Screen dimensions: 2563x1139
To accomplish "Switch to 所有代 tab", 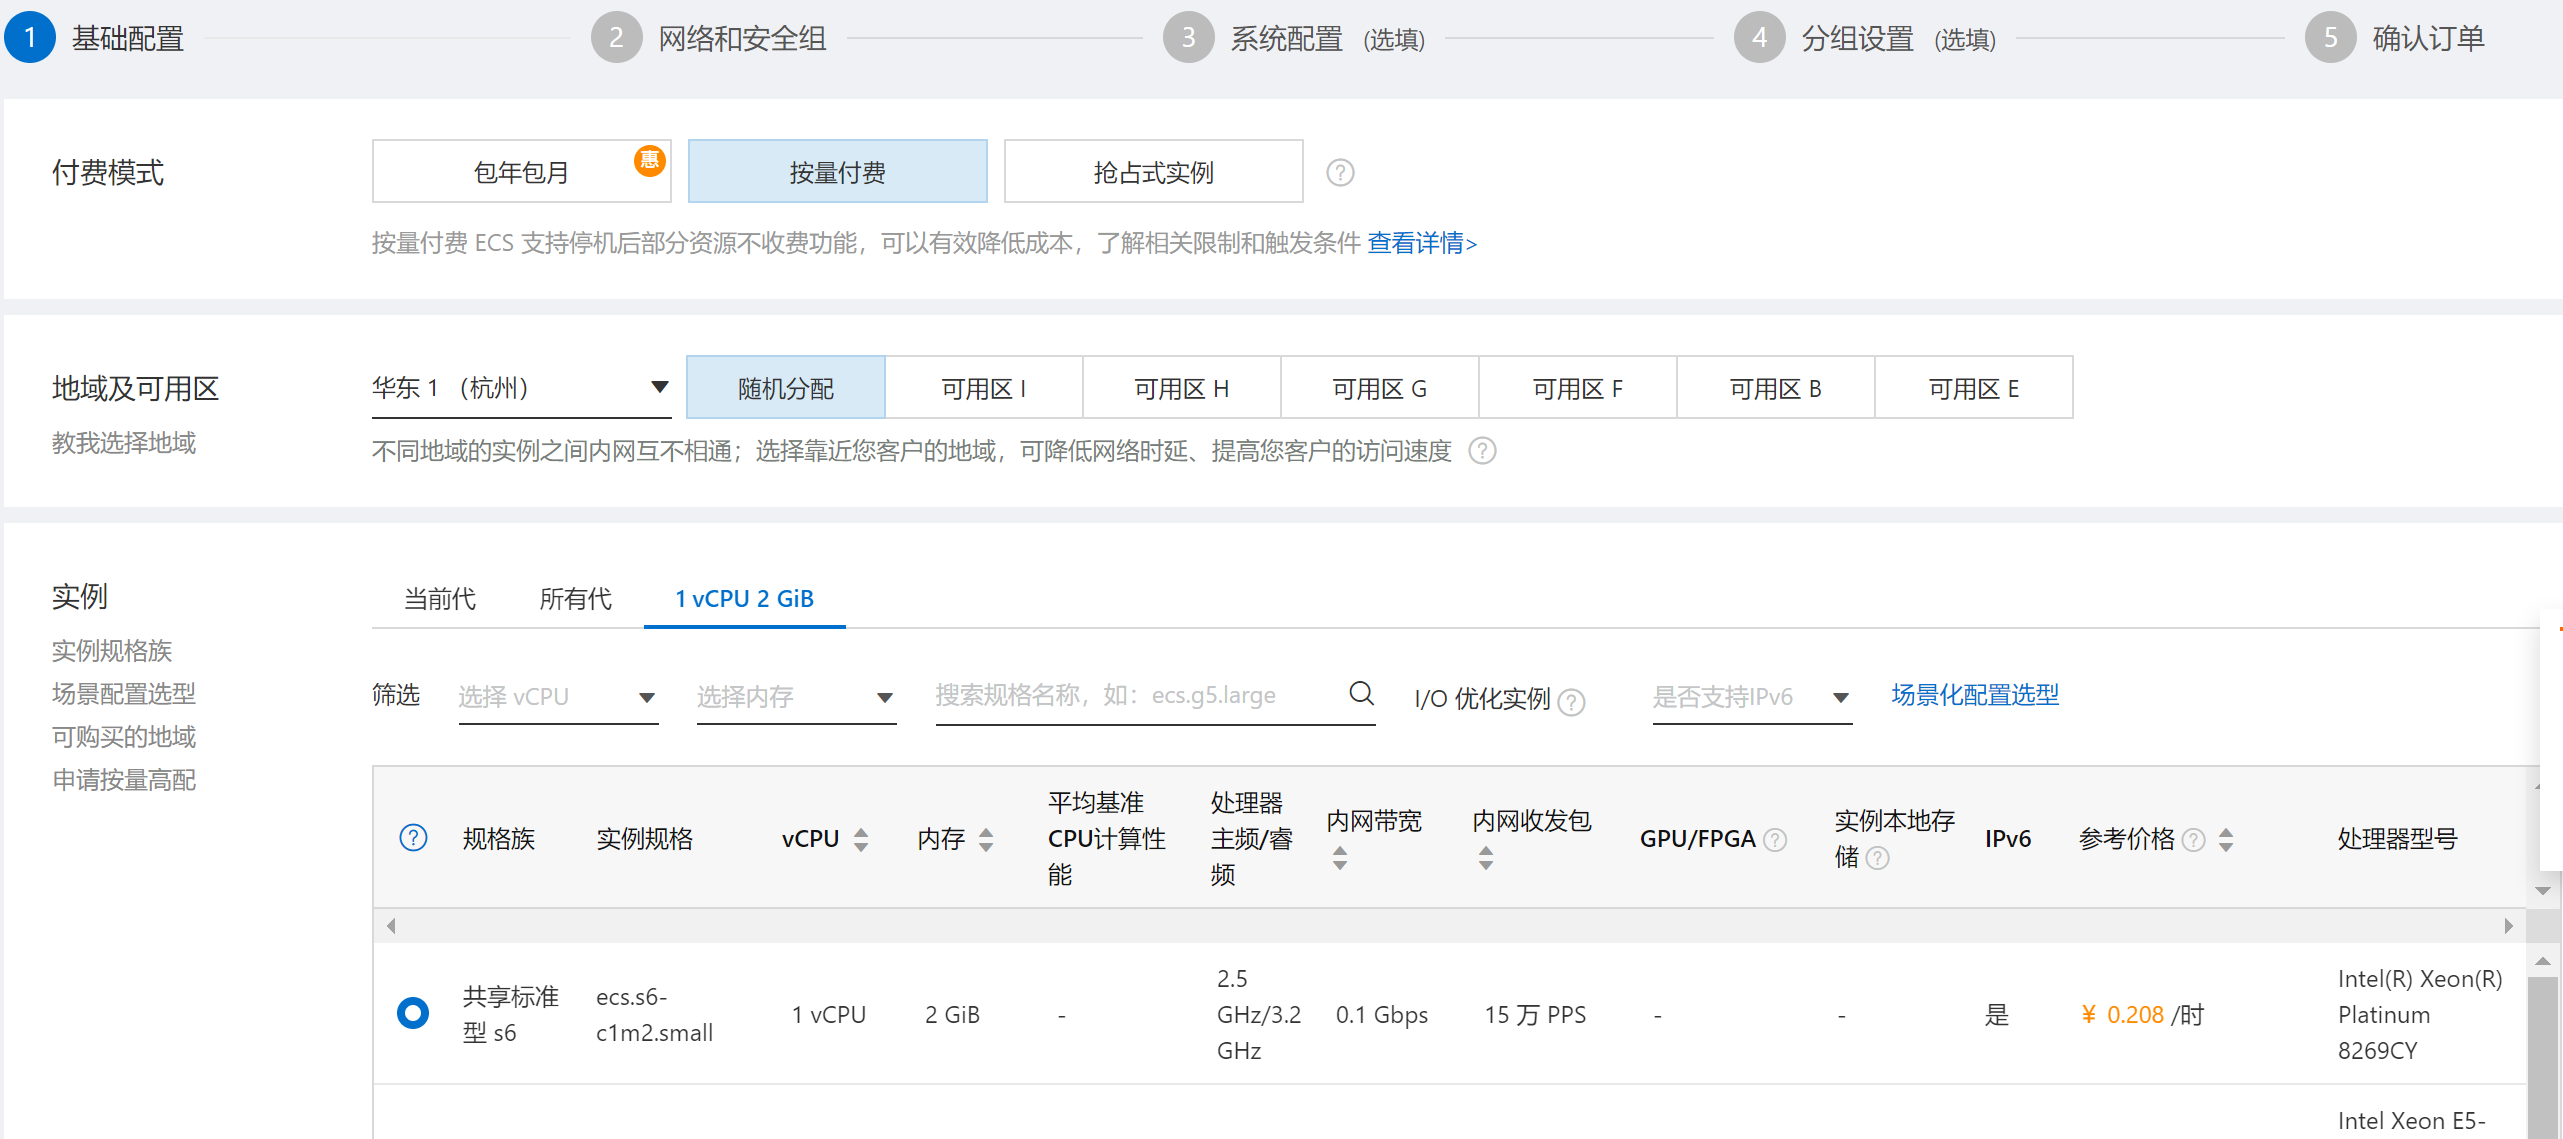I will [x=575, y=599].
